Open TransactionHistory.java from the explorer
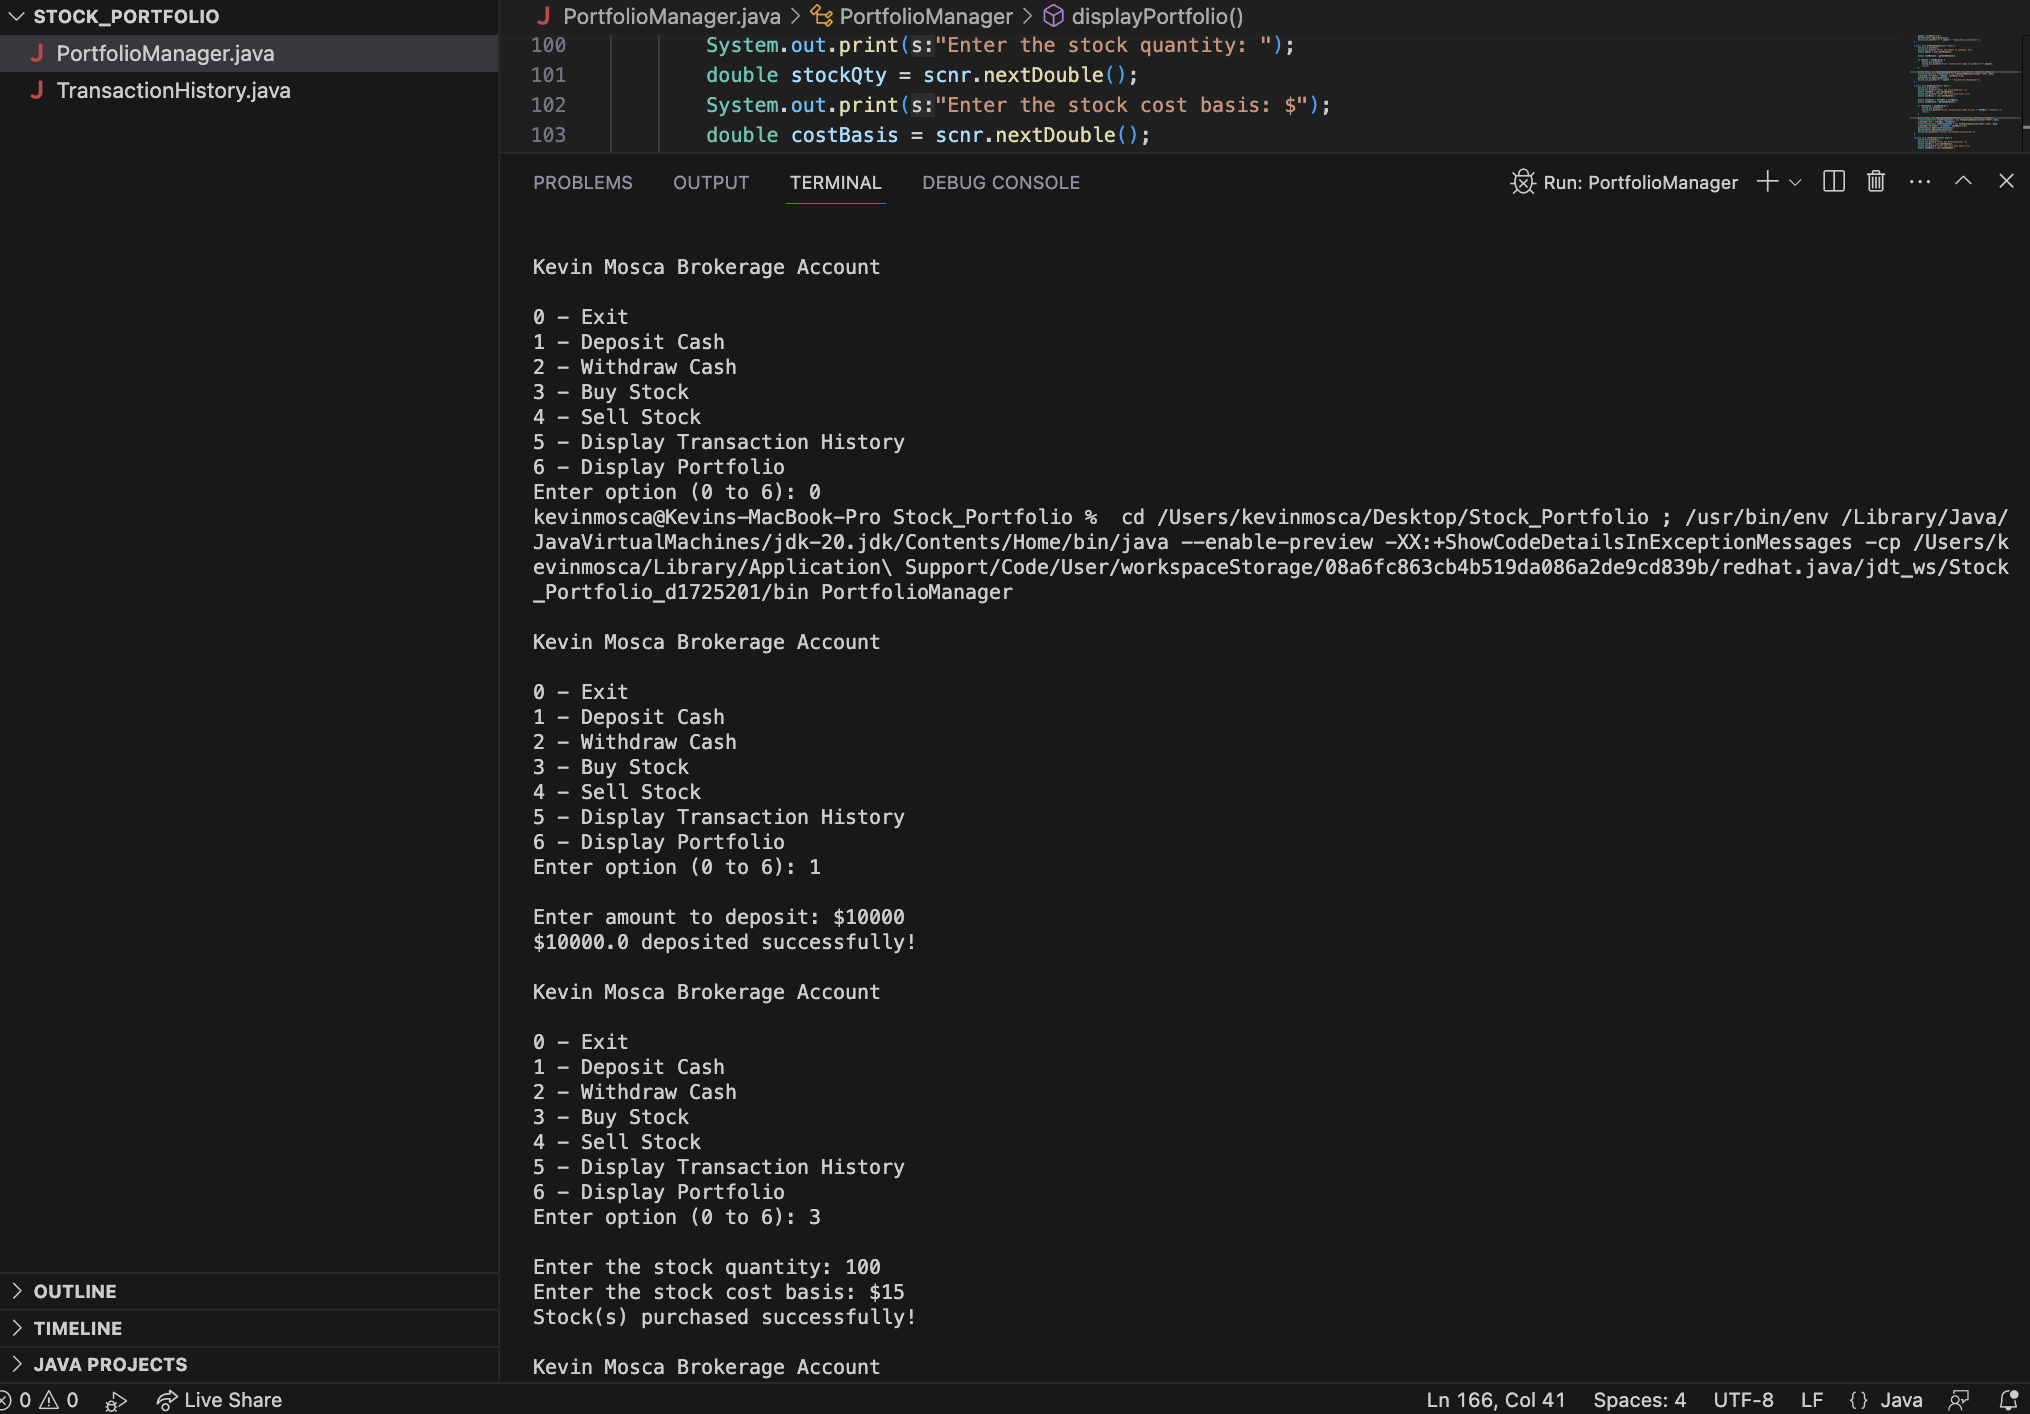 172,90
